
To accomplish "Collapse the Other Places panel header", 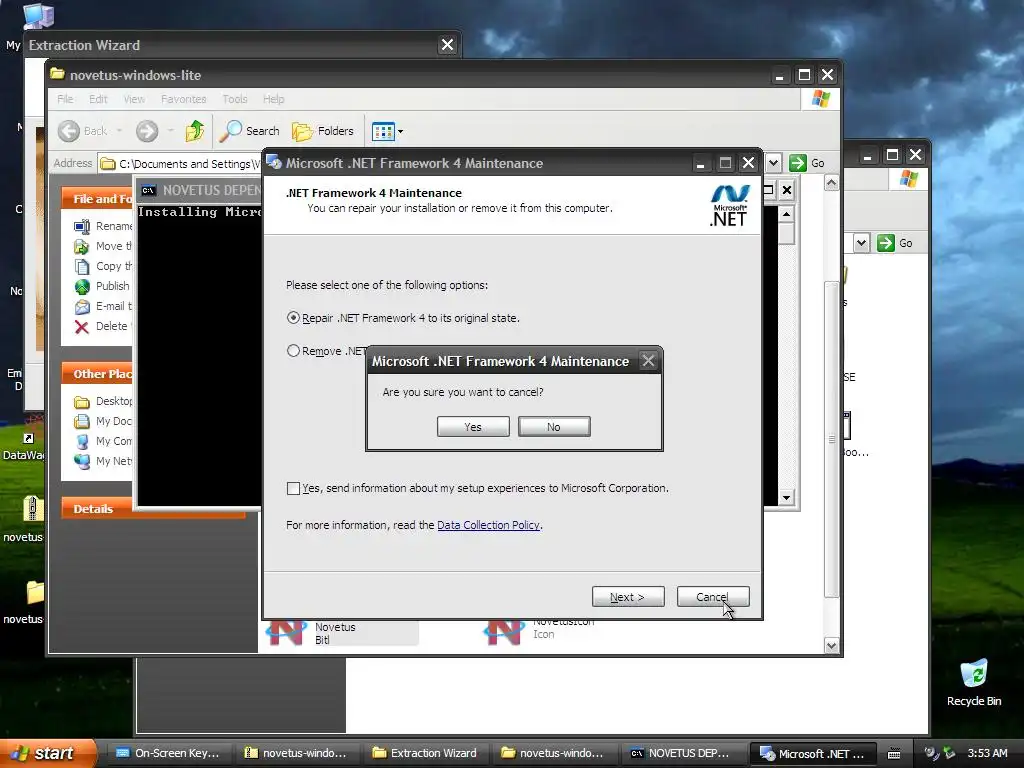I will (x=97, y=374).
